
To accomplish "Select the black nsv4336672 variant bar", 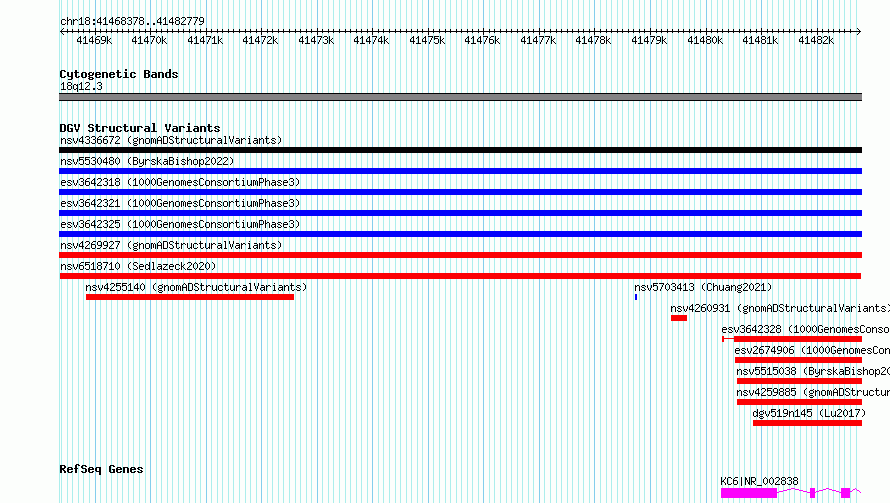I will [460, 150].
